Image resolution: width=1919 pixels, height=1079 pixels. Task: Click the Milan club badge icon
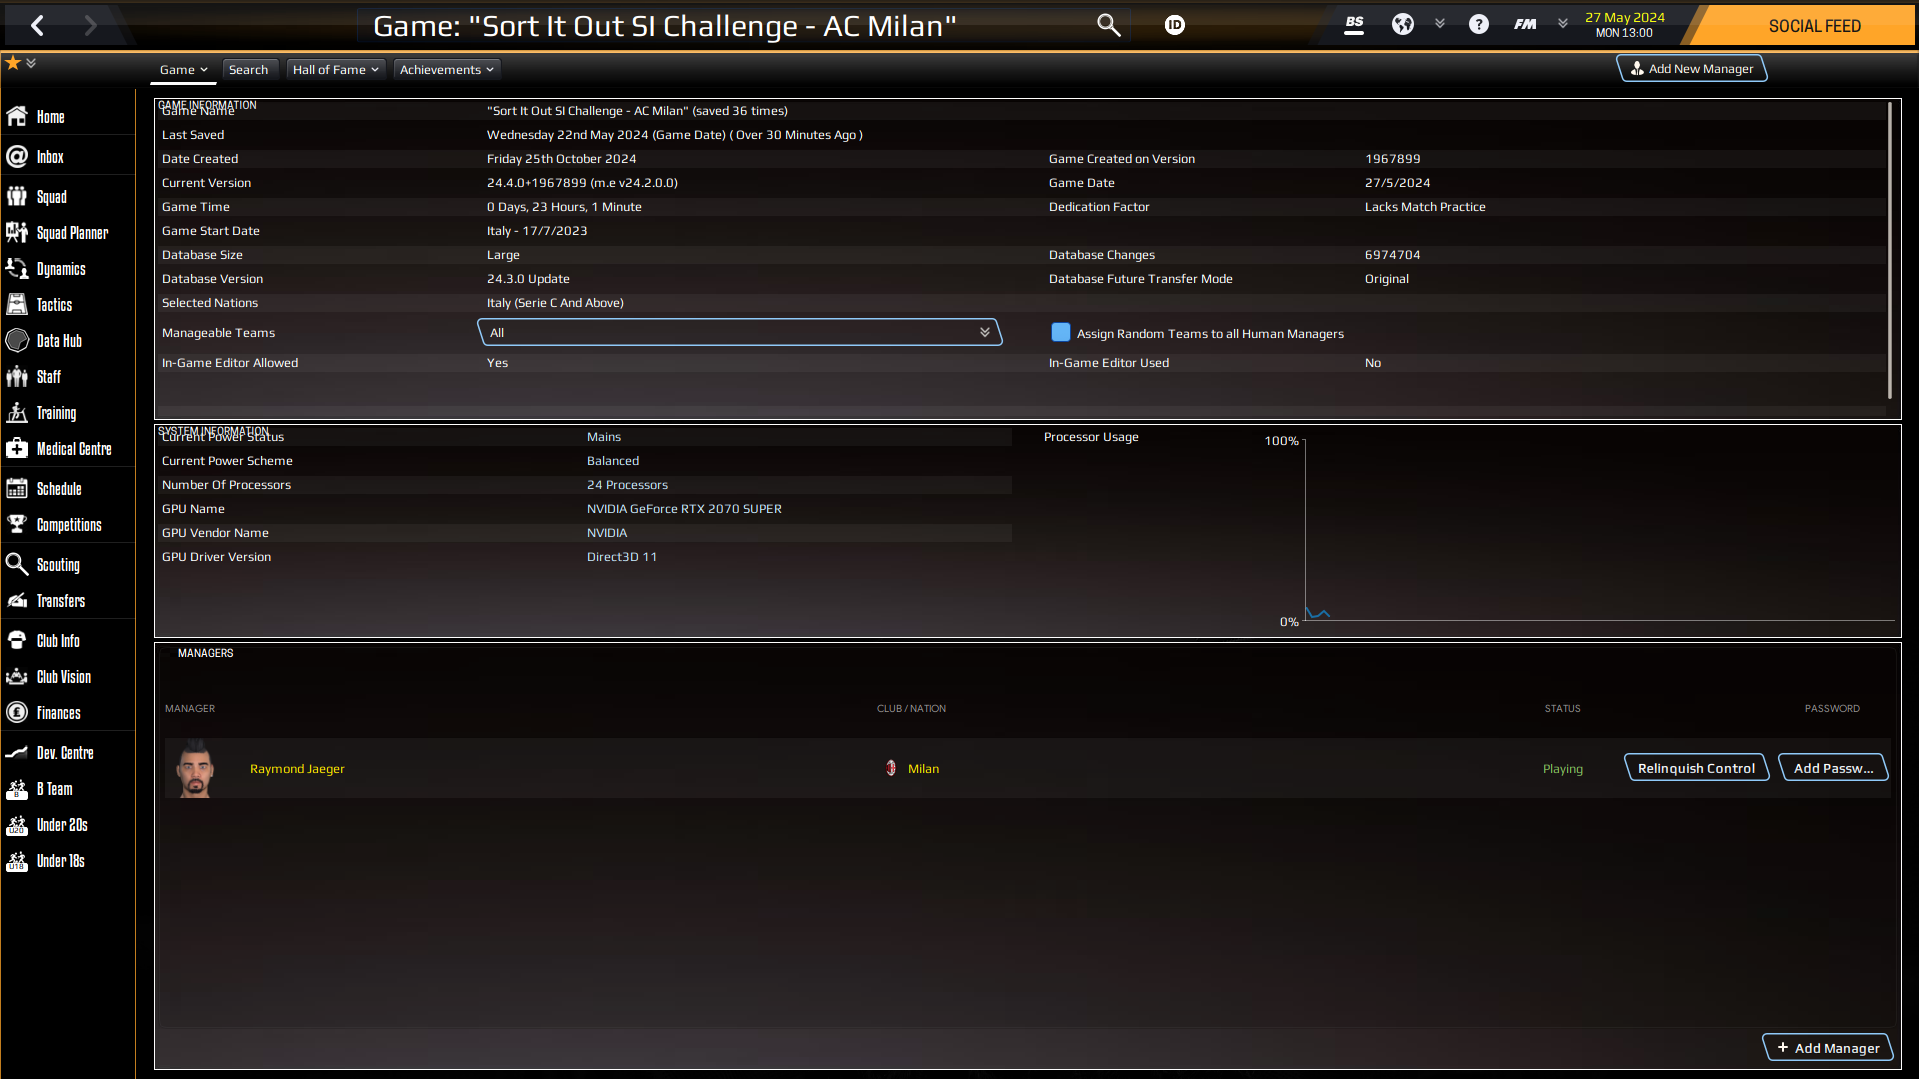click(x=891, y=769)
